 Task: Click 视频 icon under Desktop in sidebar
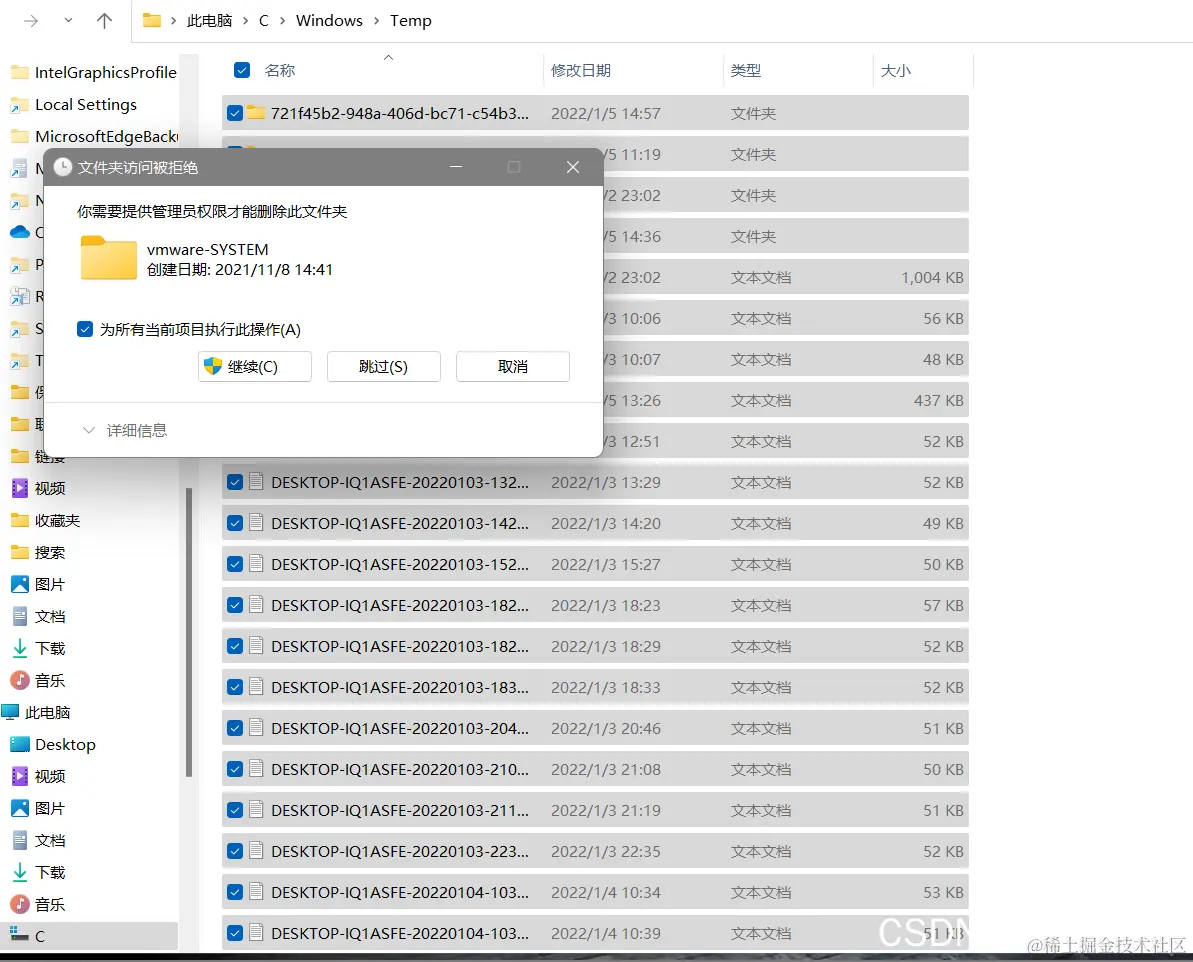pyautogui.click(x=20, y=776)
